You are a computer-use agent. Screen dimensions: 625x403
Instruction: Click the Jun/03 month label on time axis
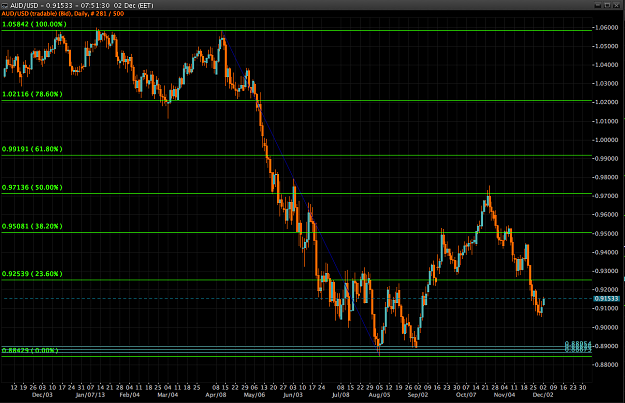point(293,395)
